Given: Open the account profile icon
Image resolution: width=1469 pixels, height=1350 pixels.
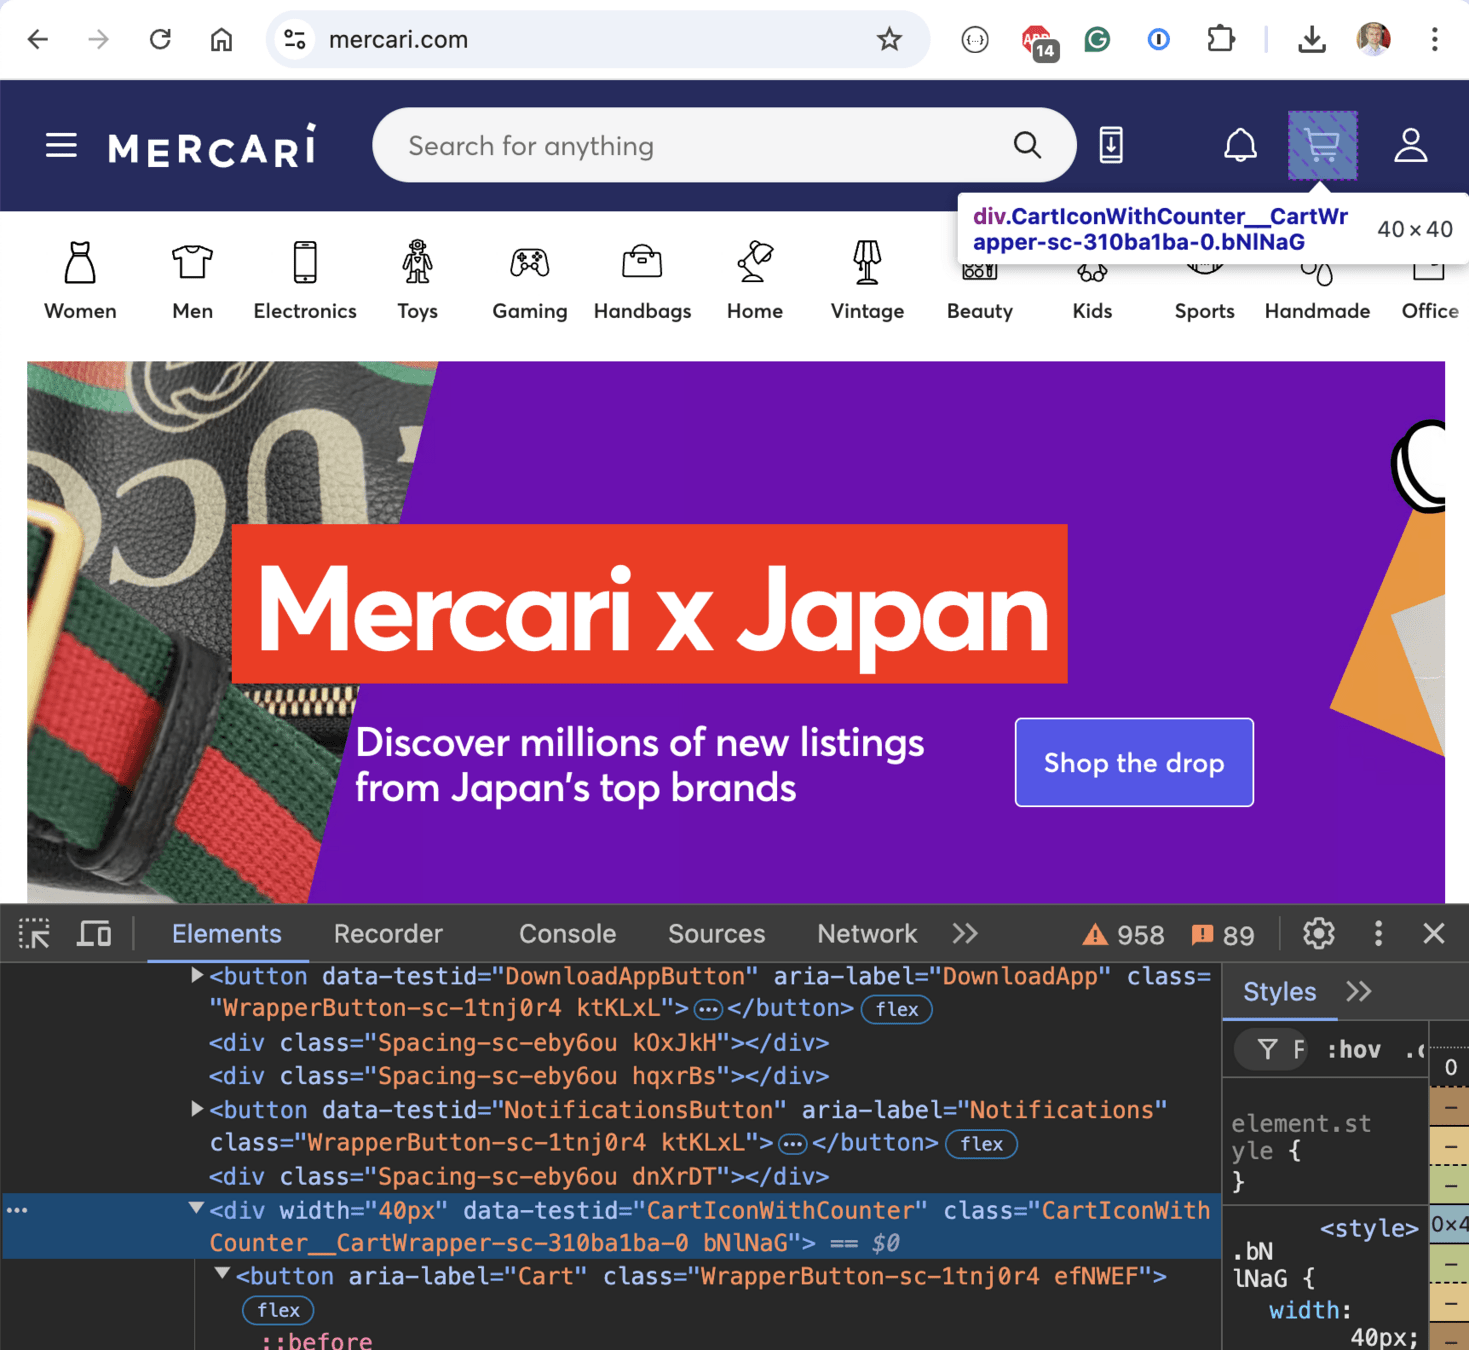Looking at the screenshot, I should point(1410,146).
